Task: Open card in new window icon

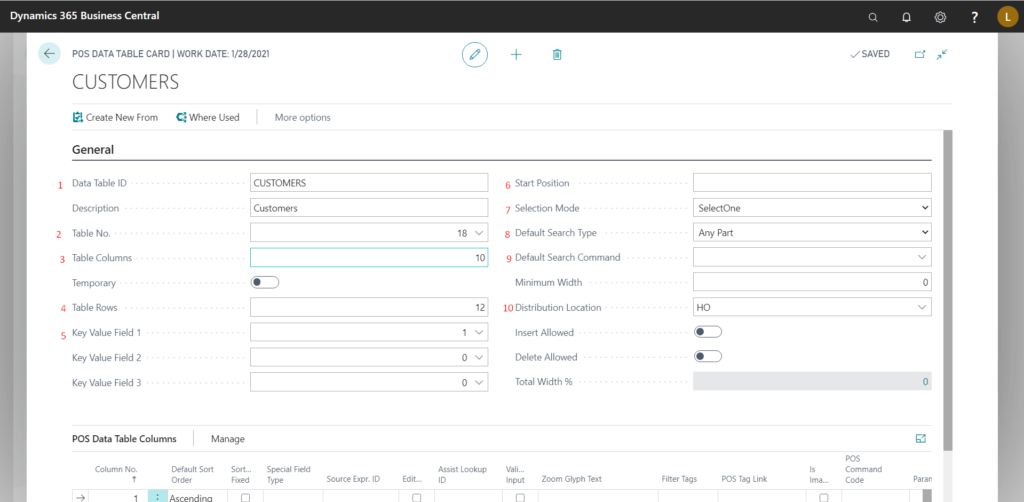Action: pos(920,54)
